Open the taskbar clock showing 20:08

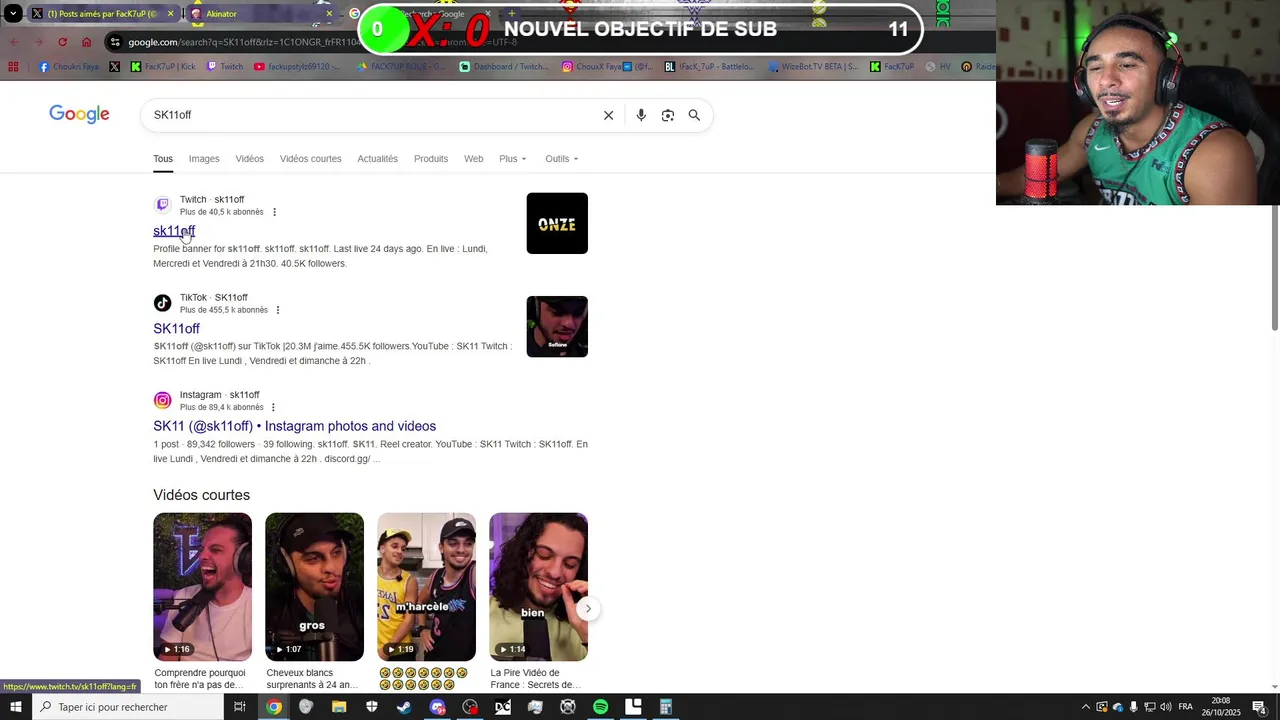[x=1221, y=707]
